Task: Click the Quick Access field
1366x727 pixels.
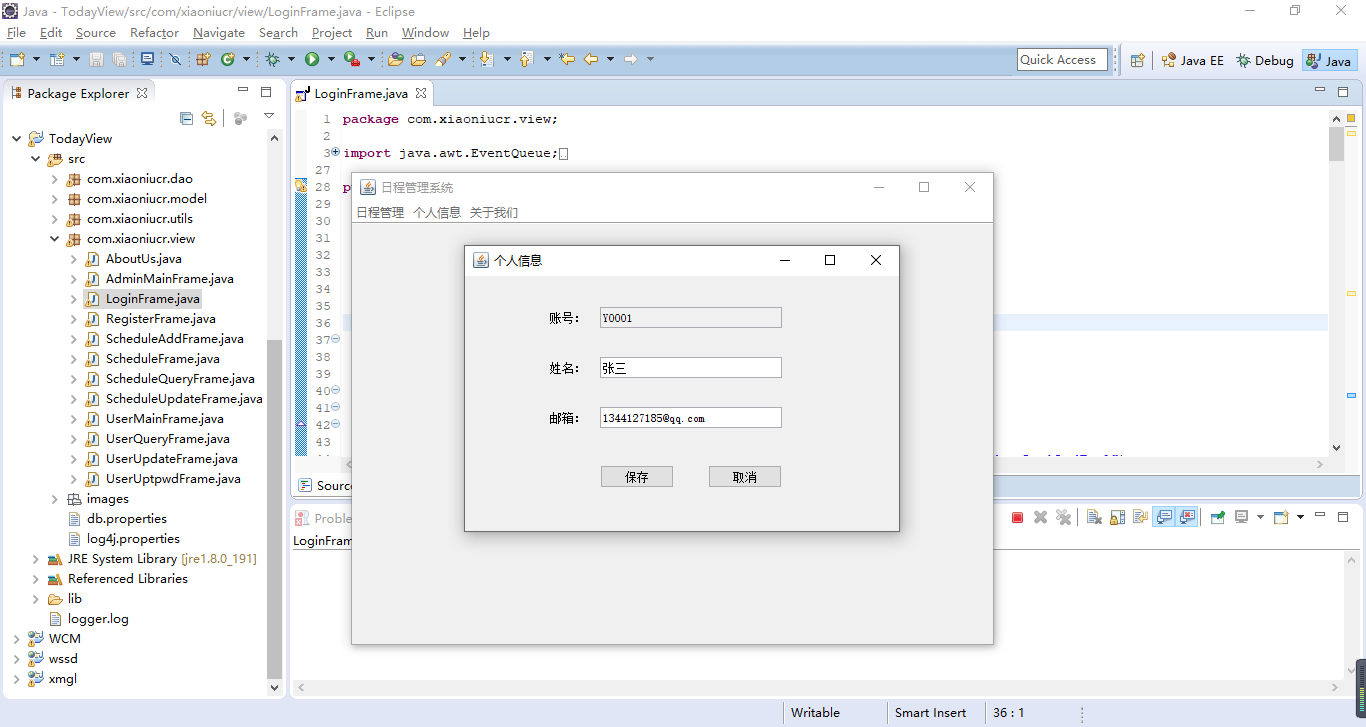Action: click(1062, 59)
